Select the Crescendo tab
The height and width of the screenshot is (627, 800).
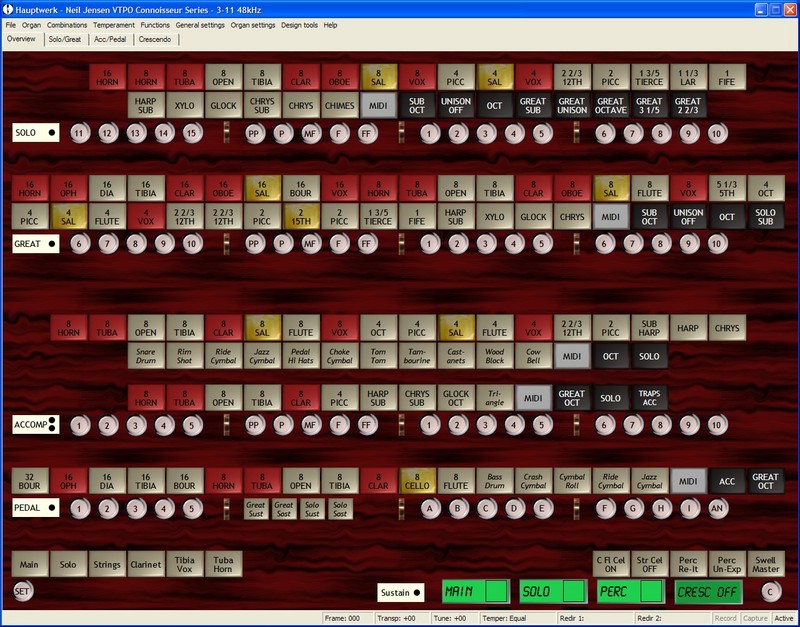click(x=154, y=39)
